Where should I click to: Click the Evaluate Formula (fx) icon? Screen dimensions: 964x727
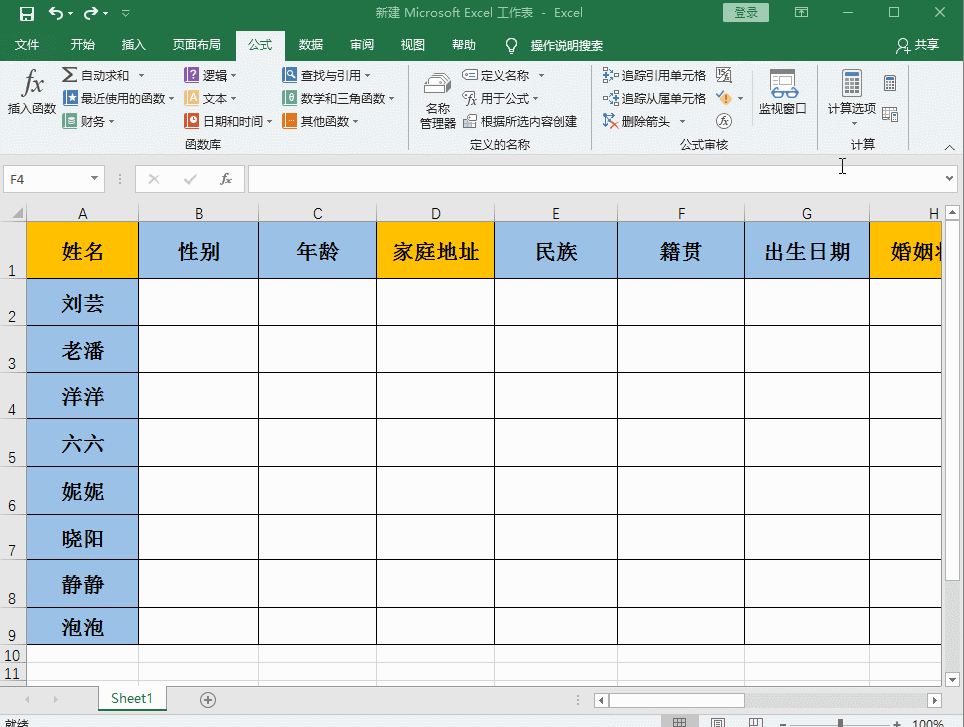tap(725, 120)
